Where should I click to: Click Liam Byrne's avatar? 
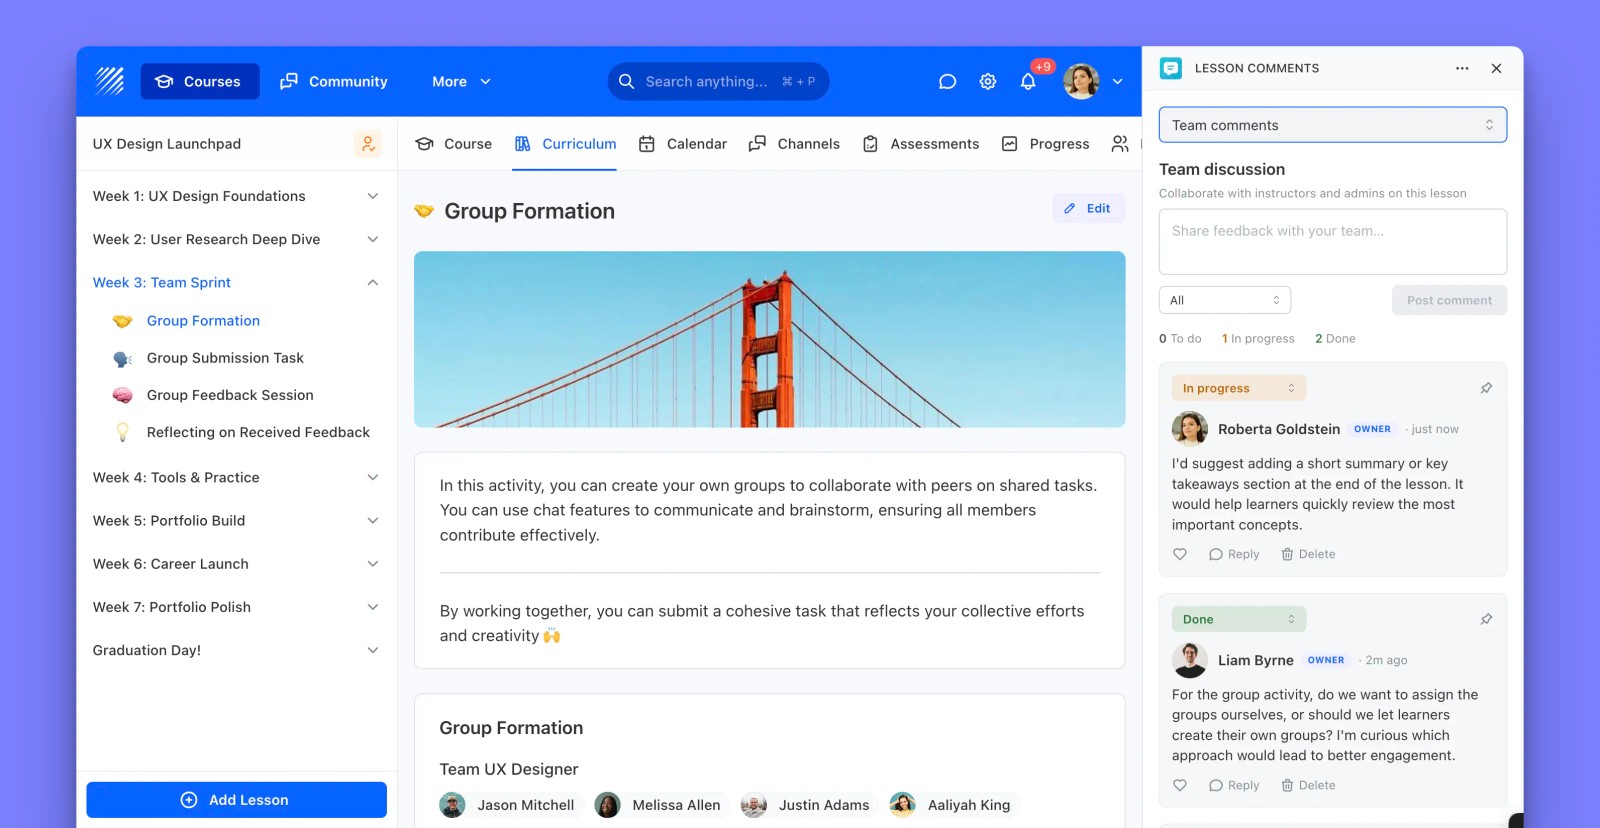(1190, 660)
